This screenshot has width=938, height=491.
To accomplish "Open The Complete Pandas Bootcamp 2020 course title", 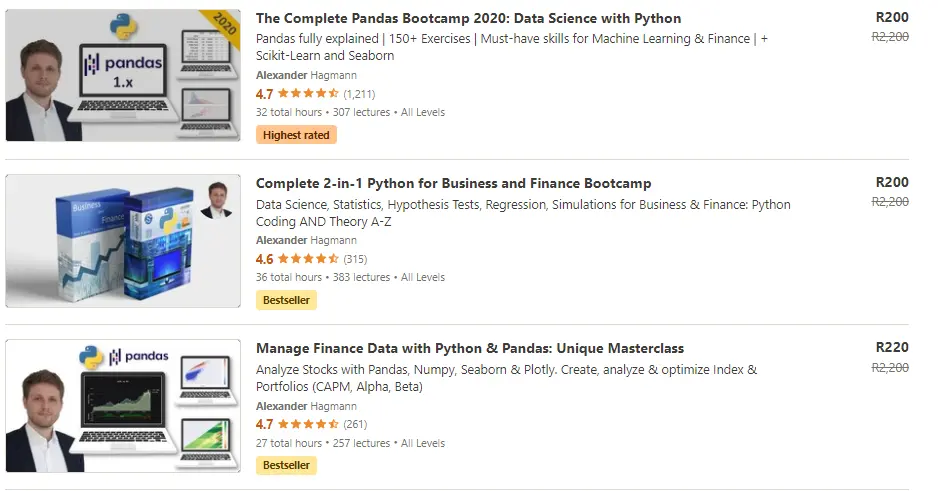I will pyautogui.click(x=468, y=18).
